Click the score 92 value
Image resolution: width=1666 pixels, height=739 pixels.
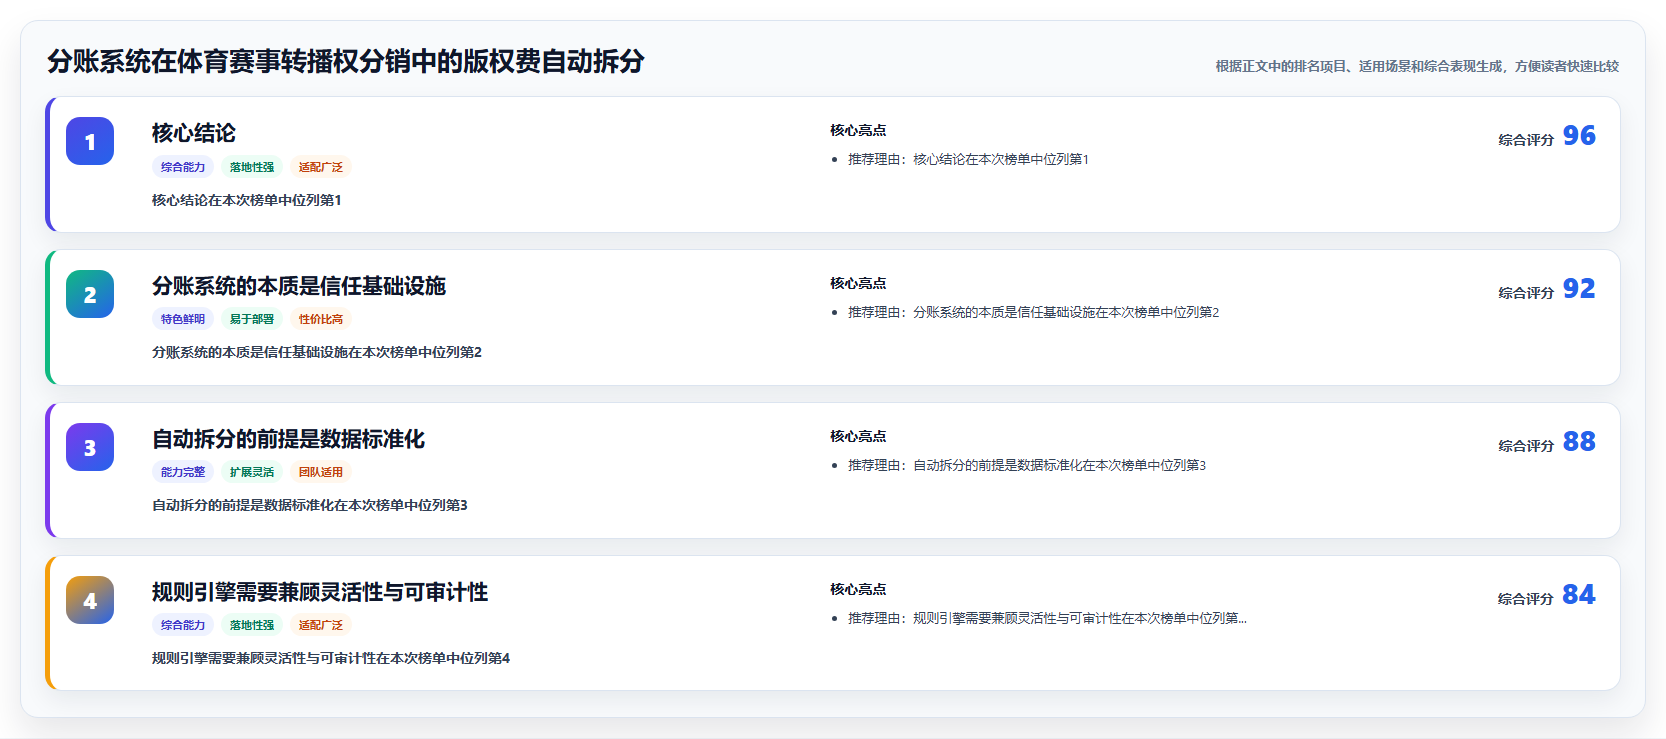click(1579, 288)
